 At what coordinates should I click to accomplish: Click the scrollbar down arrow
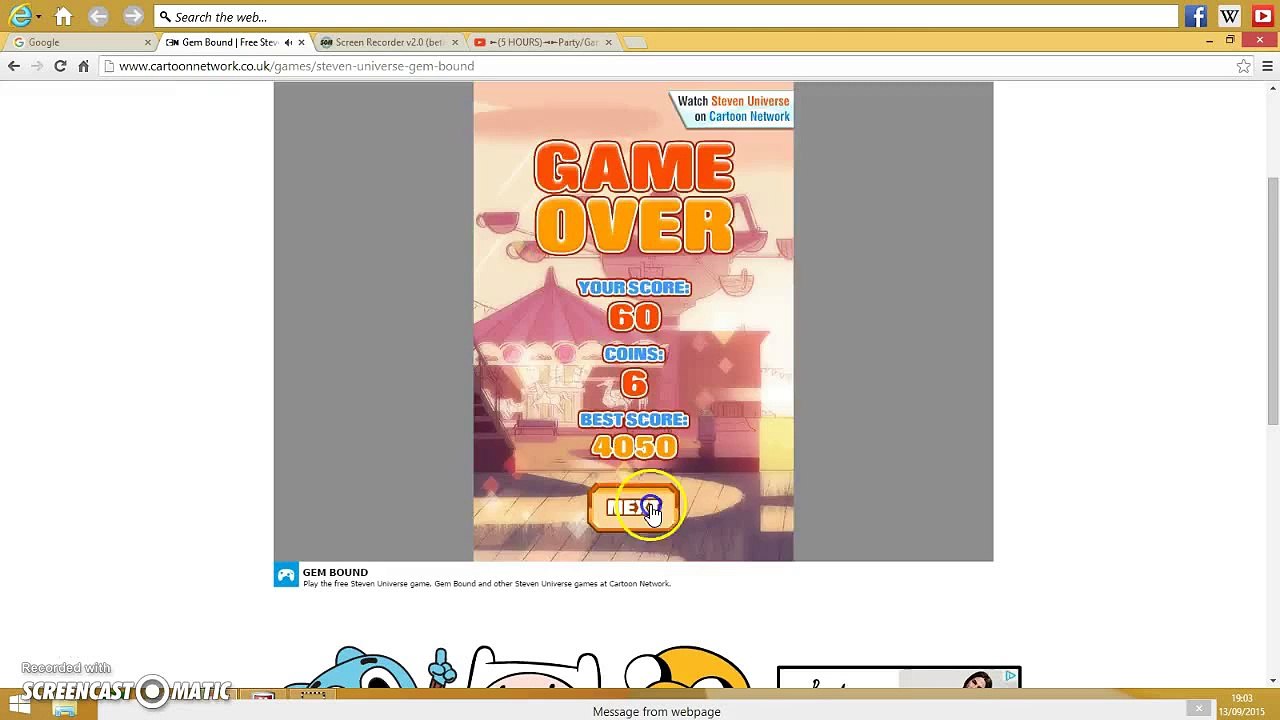(x=1272, y=682)
